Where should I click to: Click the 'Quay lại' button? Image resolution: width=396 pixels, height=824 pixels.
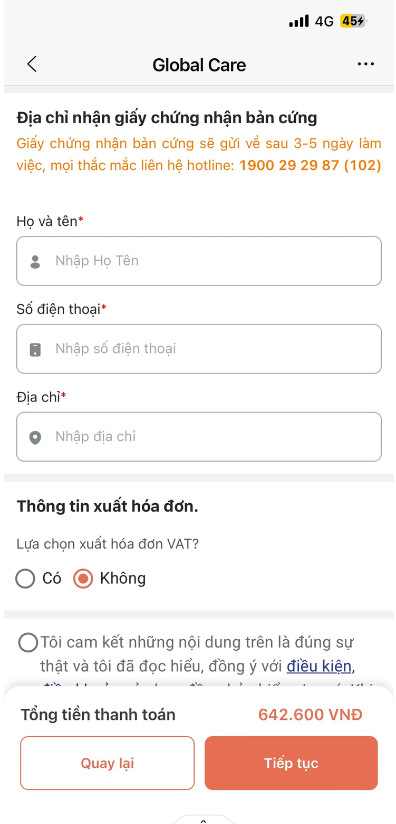(x=107, y=763)
